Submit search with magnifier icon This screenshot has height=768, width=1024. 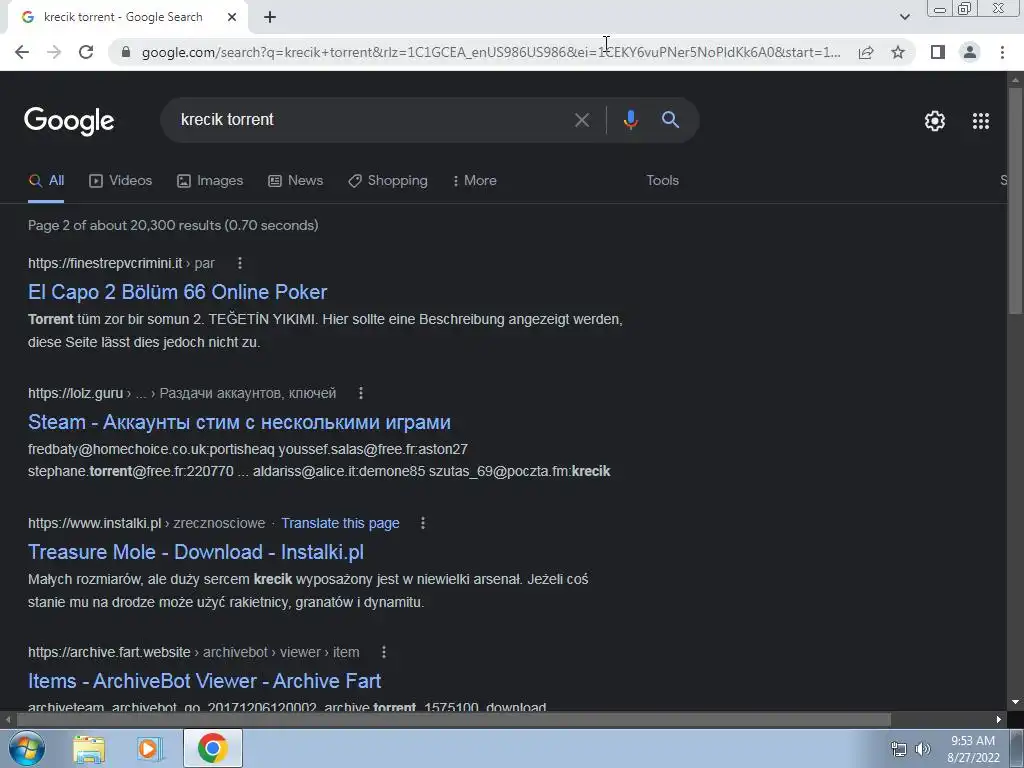tap(670, 120)
